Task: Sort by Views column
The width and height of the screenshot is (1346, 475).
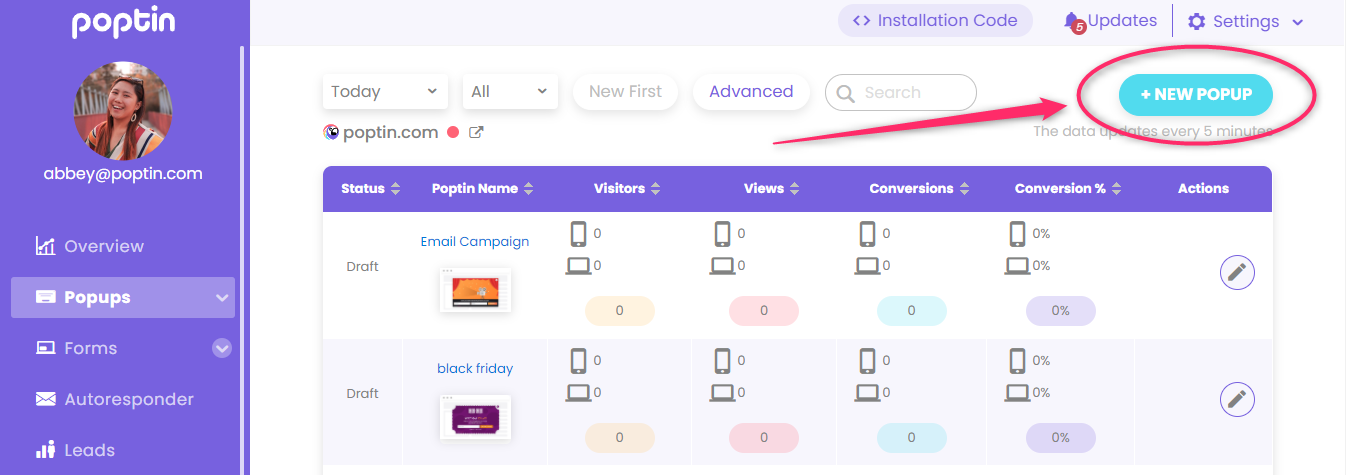Action: coord(772,188)
